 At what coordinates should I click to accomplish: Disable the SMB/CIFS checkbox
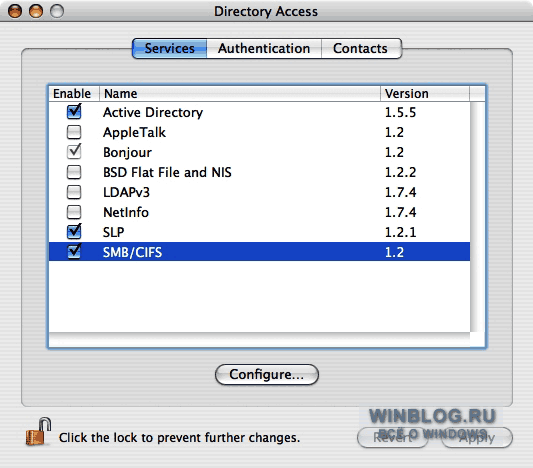[x=74, y=252]
